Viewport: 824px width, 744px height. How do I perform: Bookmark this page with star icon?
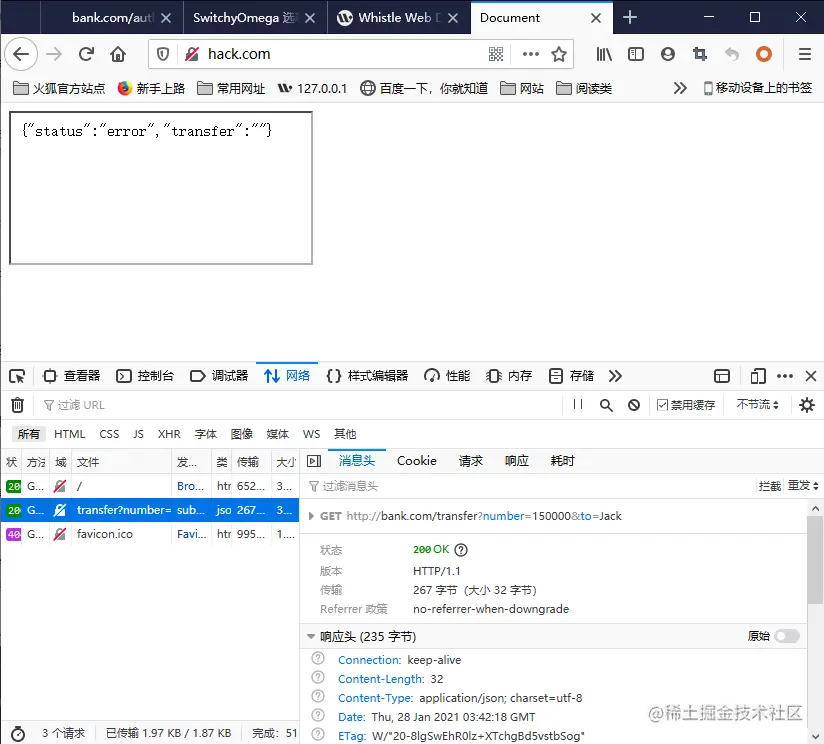pos(559,54)
